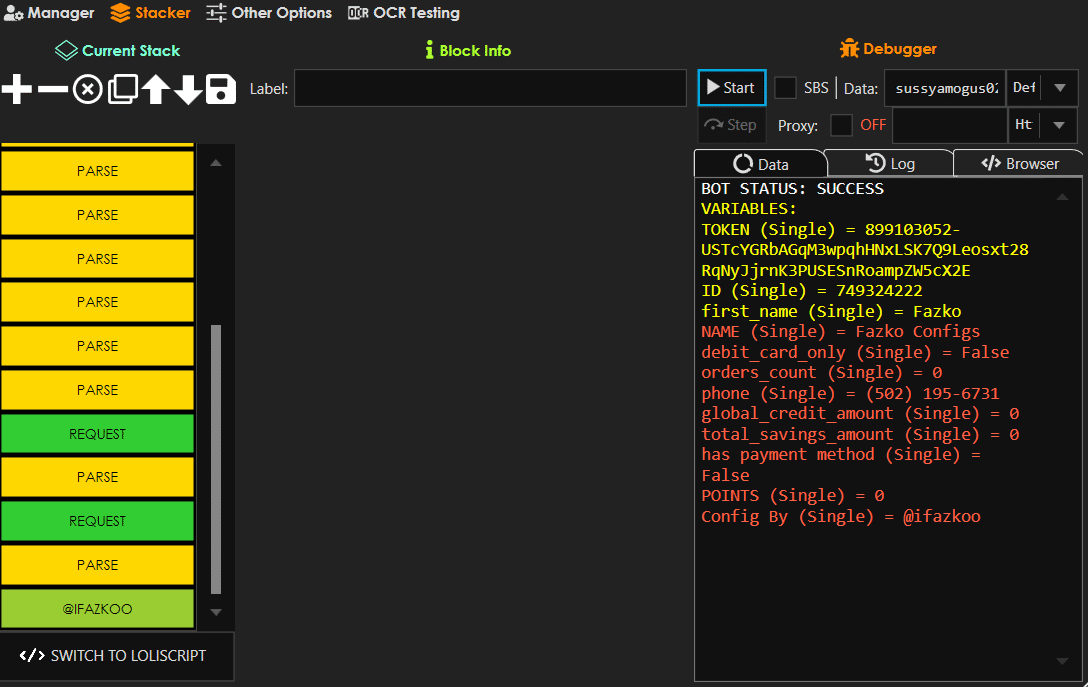Screen dimensions: 1088x687
Task: Enable the SBS checkbox in the Debugger
Action: point(786,87)
